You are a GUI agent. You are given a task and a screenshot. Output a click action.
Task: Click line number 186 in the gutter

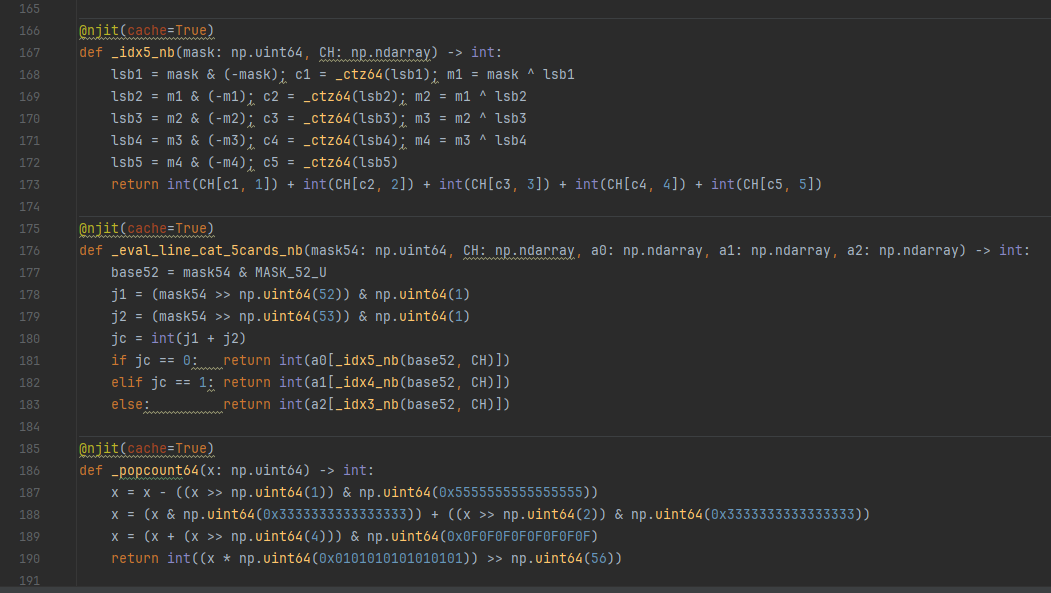click(29, 471)
